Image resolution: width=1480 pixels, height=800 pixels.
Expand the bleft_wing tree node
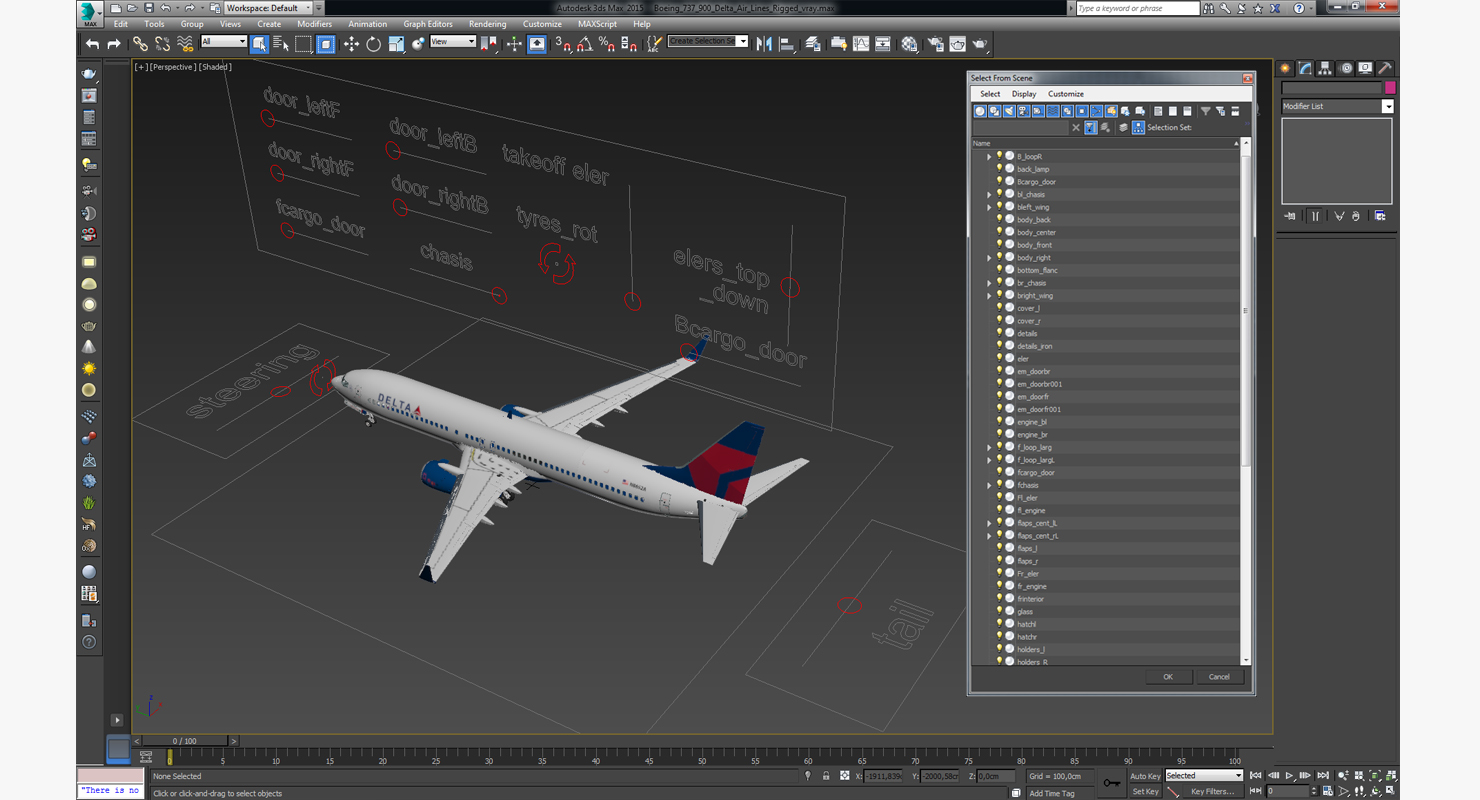989,207
